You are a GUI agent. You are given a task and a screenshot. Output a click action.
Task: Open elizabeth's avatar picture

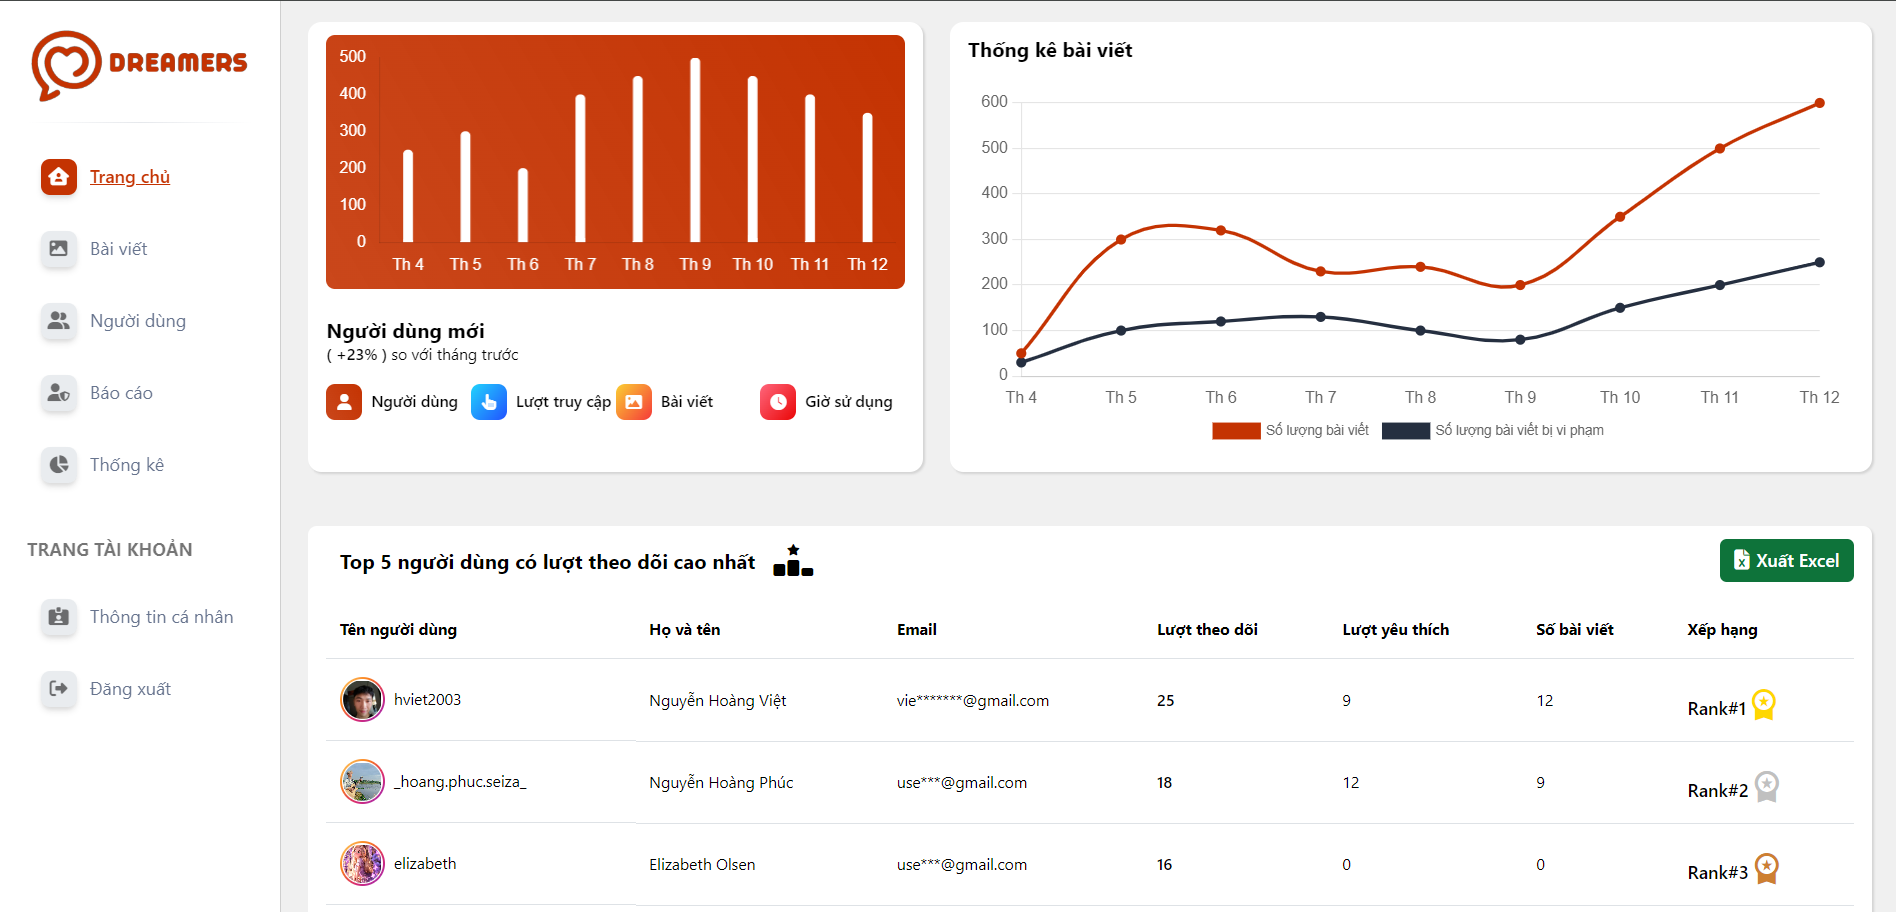(x=362, y=864)
